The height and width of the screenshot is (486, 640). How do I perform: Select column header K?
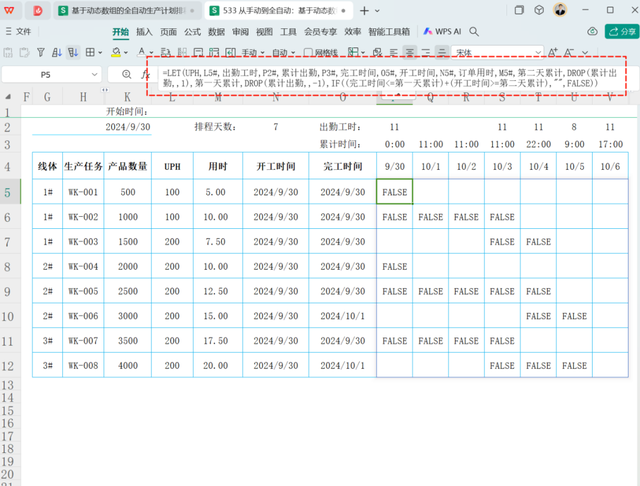click(x=127, y=97)
